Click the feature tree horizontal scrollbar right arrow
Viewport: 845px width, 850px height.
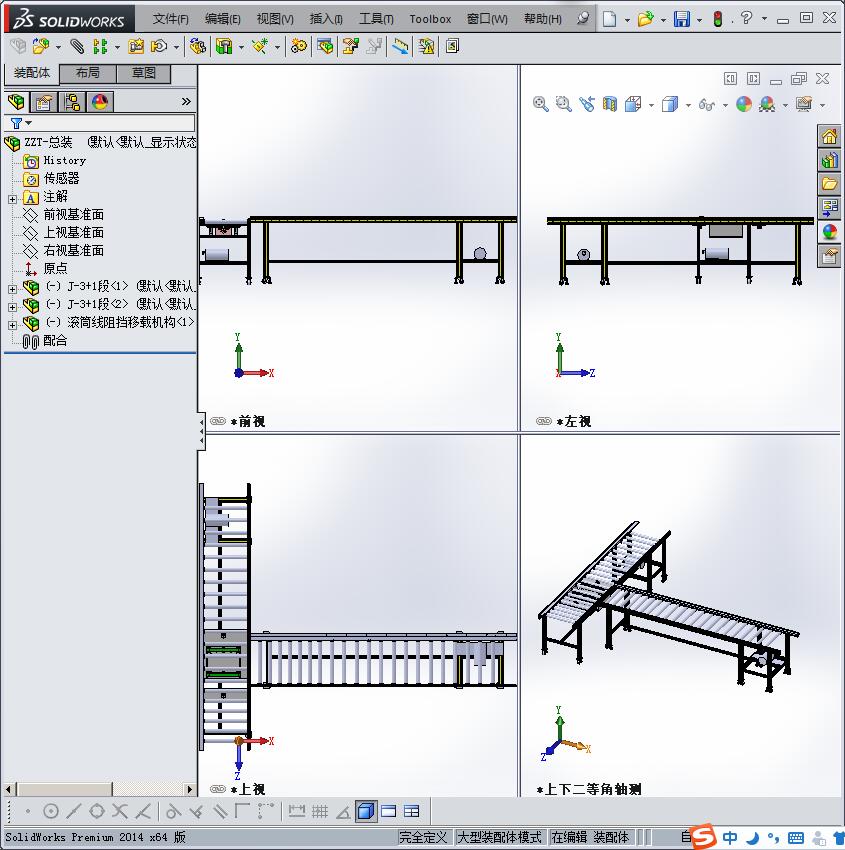[x=190, y=789]
